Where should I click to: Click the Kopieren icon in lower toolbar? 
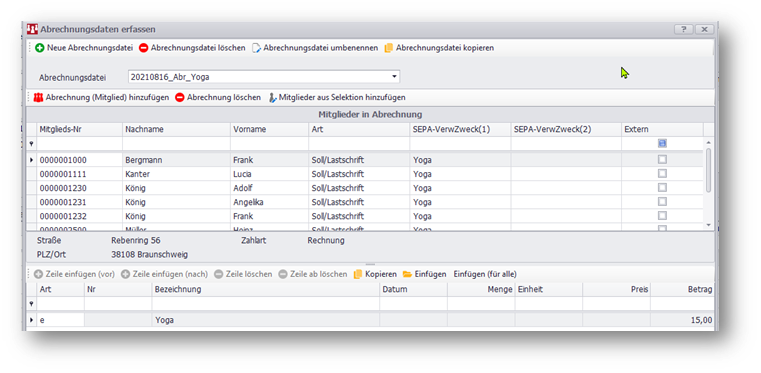[x=358, y=275]
